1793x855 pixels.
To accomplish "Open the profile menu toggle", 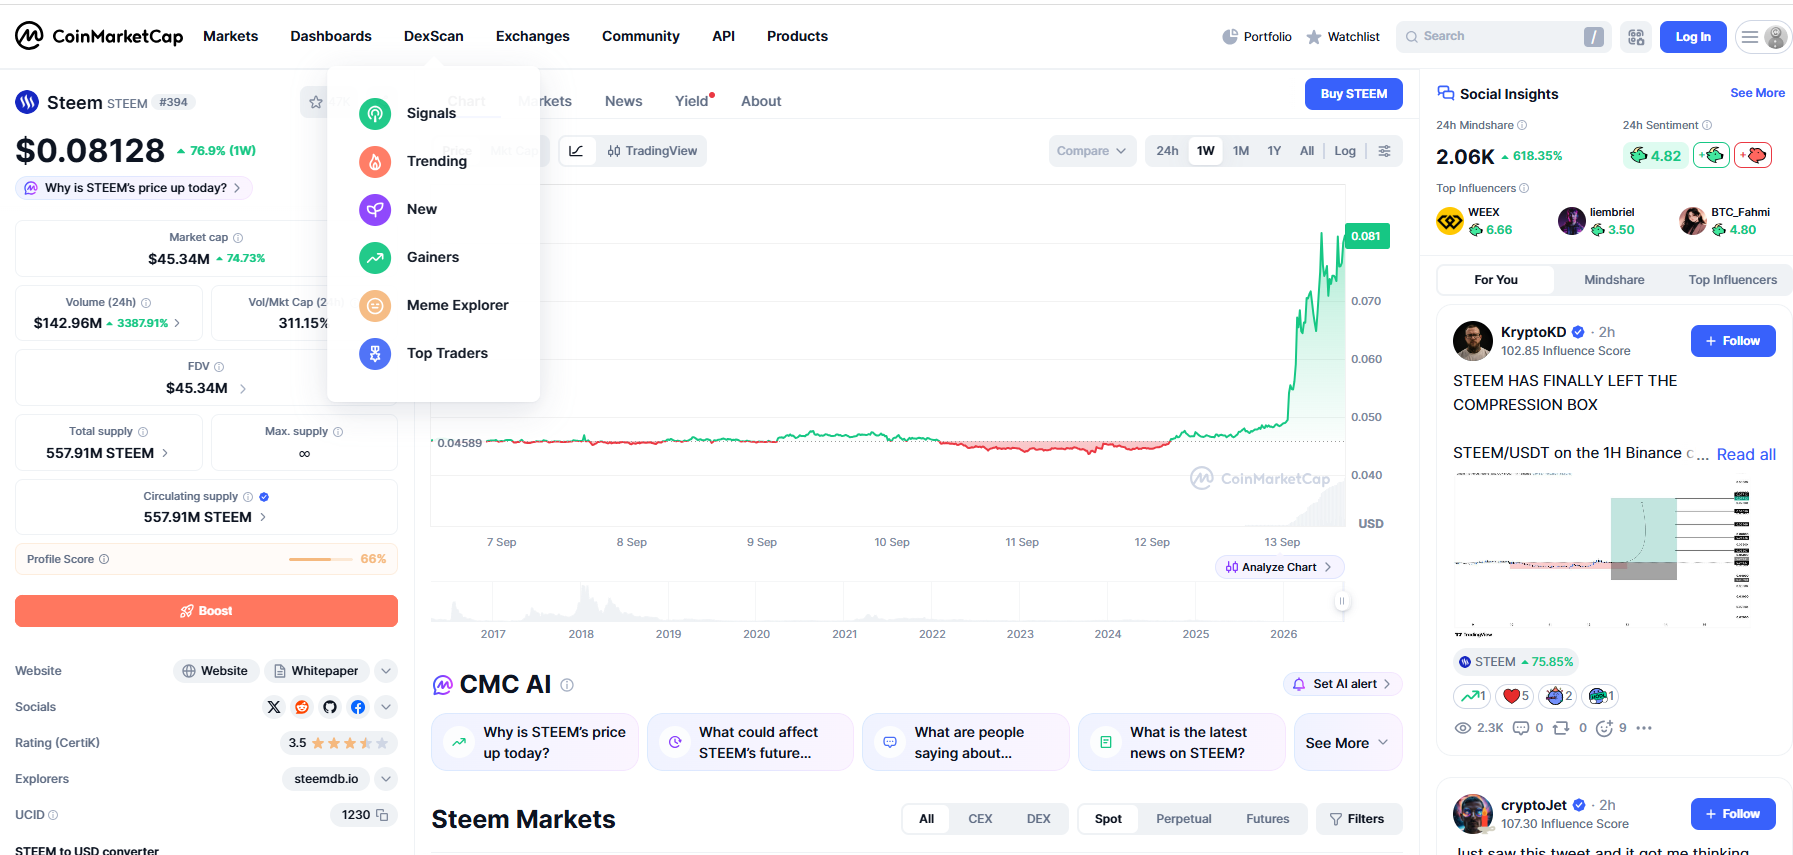I will click(1764, 37).
